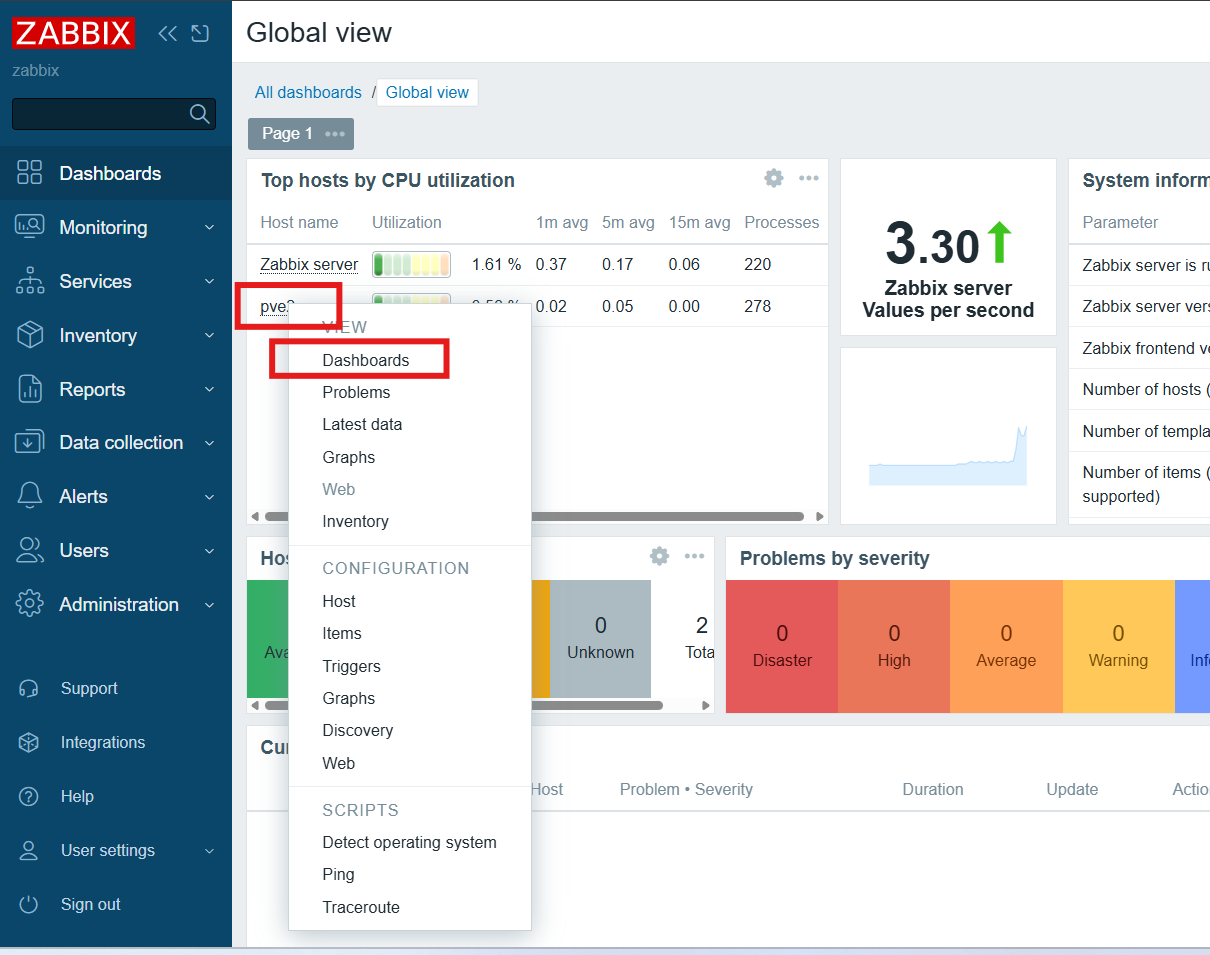Click the search magnifier icon
Image resolution: width=1210 pixels, height=955 pixels.
(199, 114)
